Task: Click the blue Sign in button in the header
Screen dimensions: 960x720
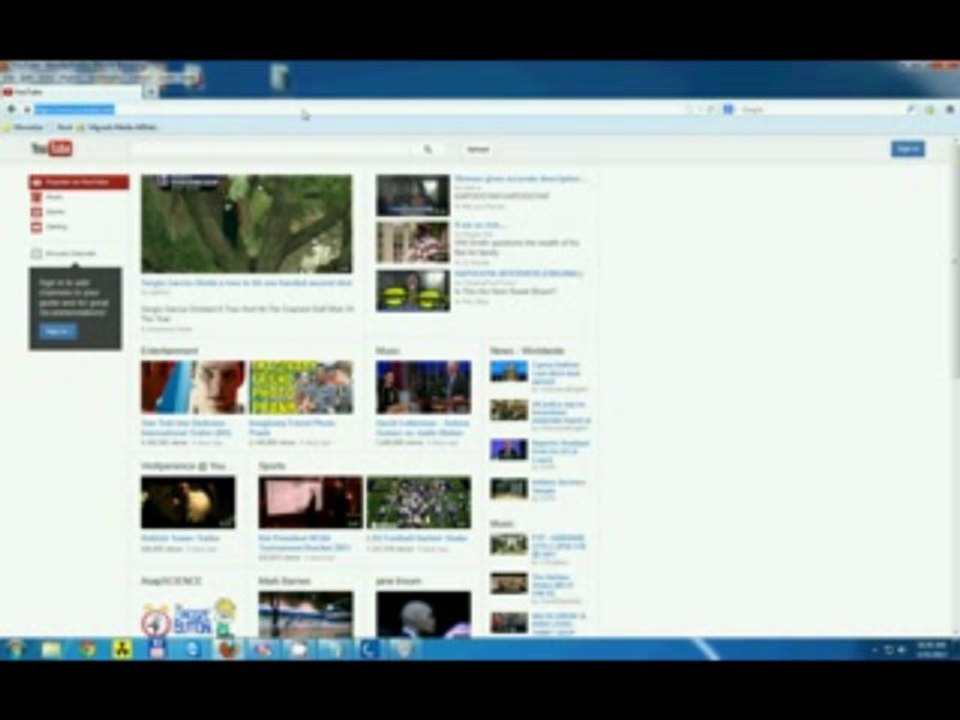Action: coord(907,149)
